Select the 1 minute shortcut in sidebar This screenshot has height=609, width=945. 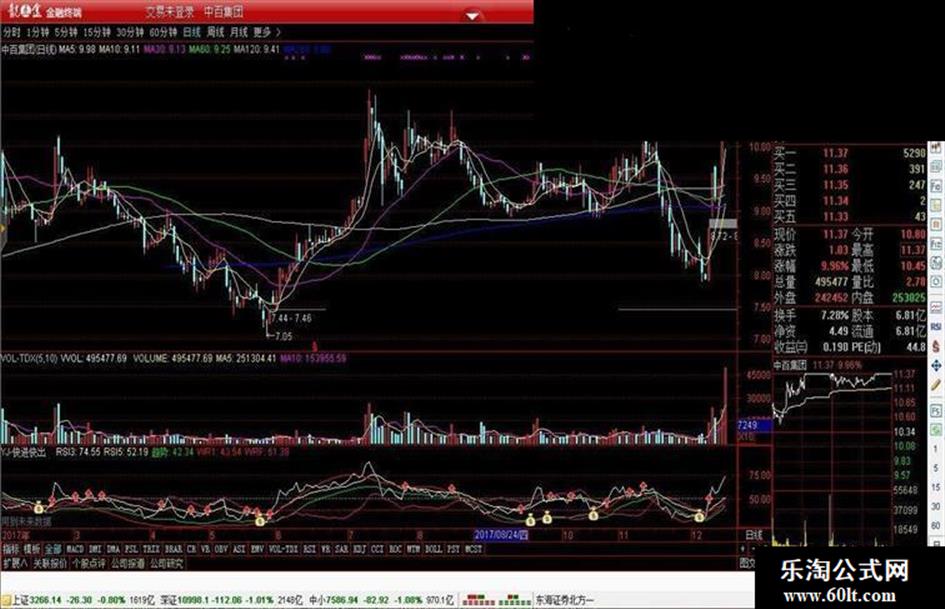pos(936,449)
